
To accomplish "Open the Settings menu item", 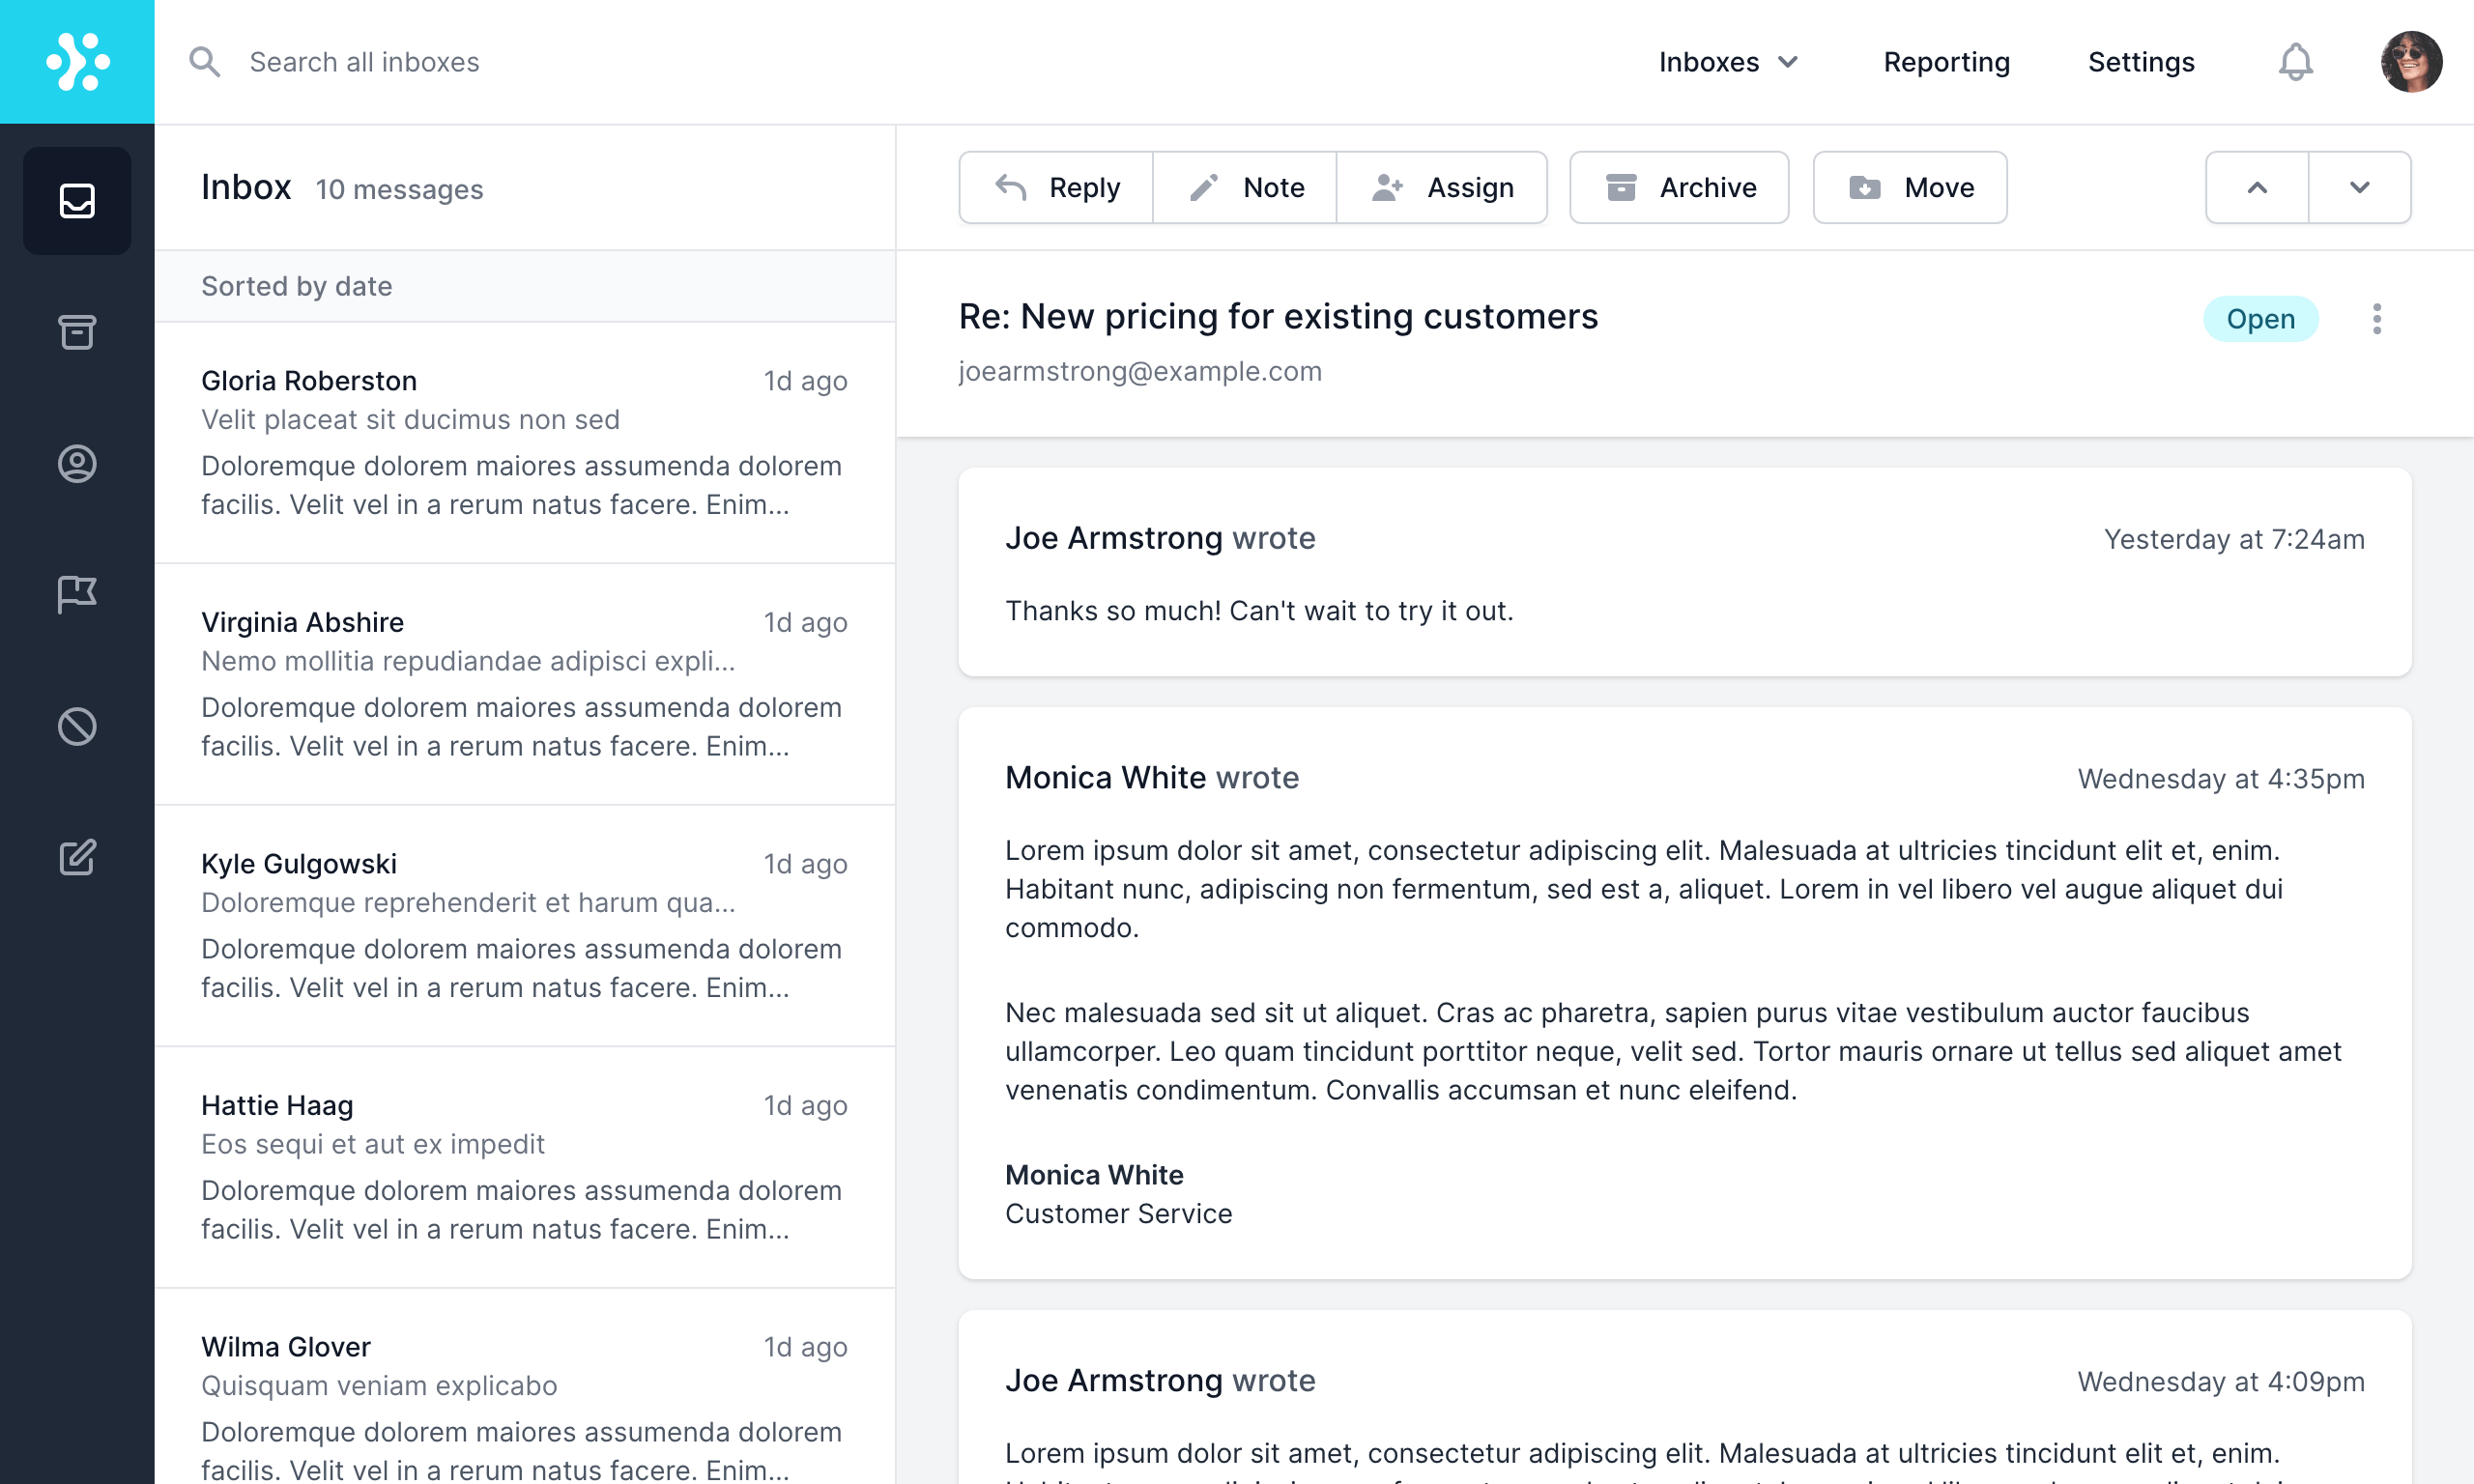I will 2140,62.
